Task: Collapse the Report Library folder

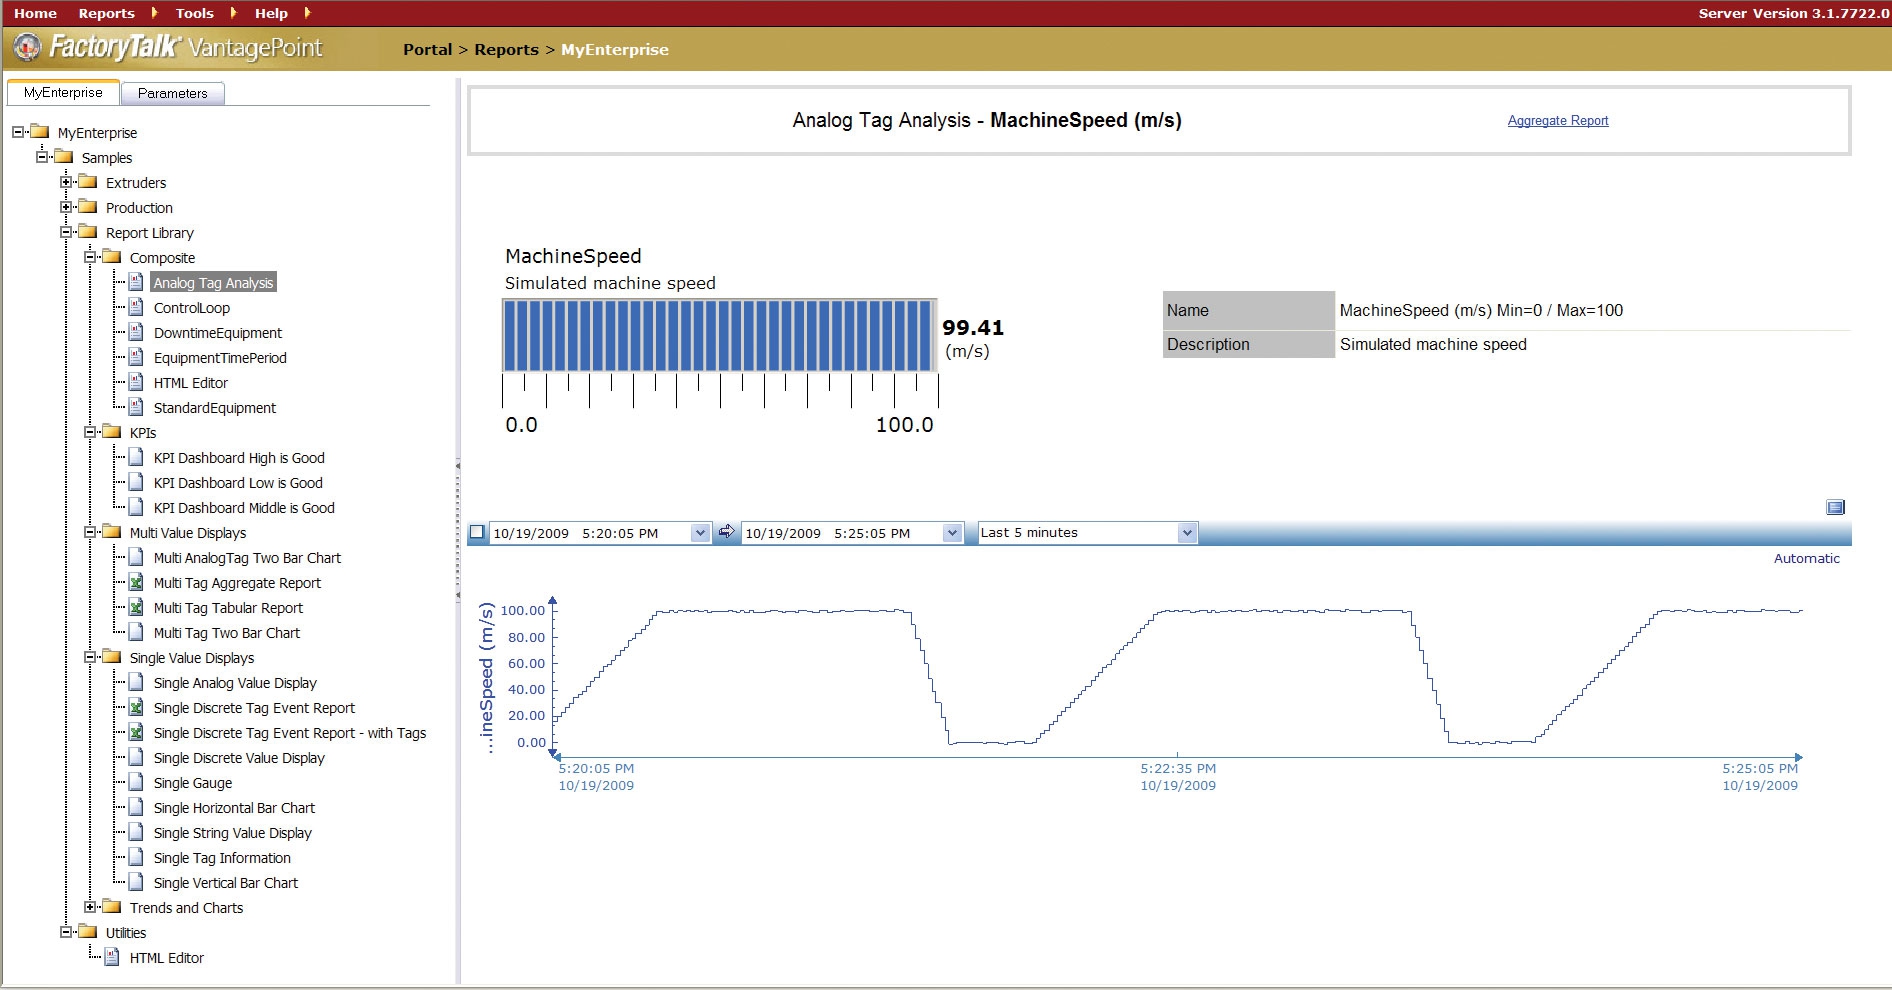Action: pyautogui.click(x=66, y=232)
